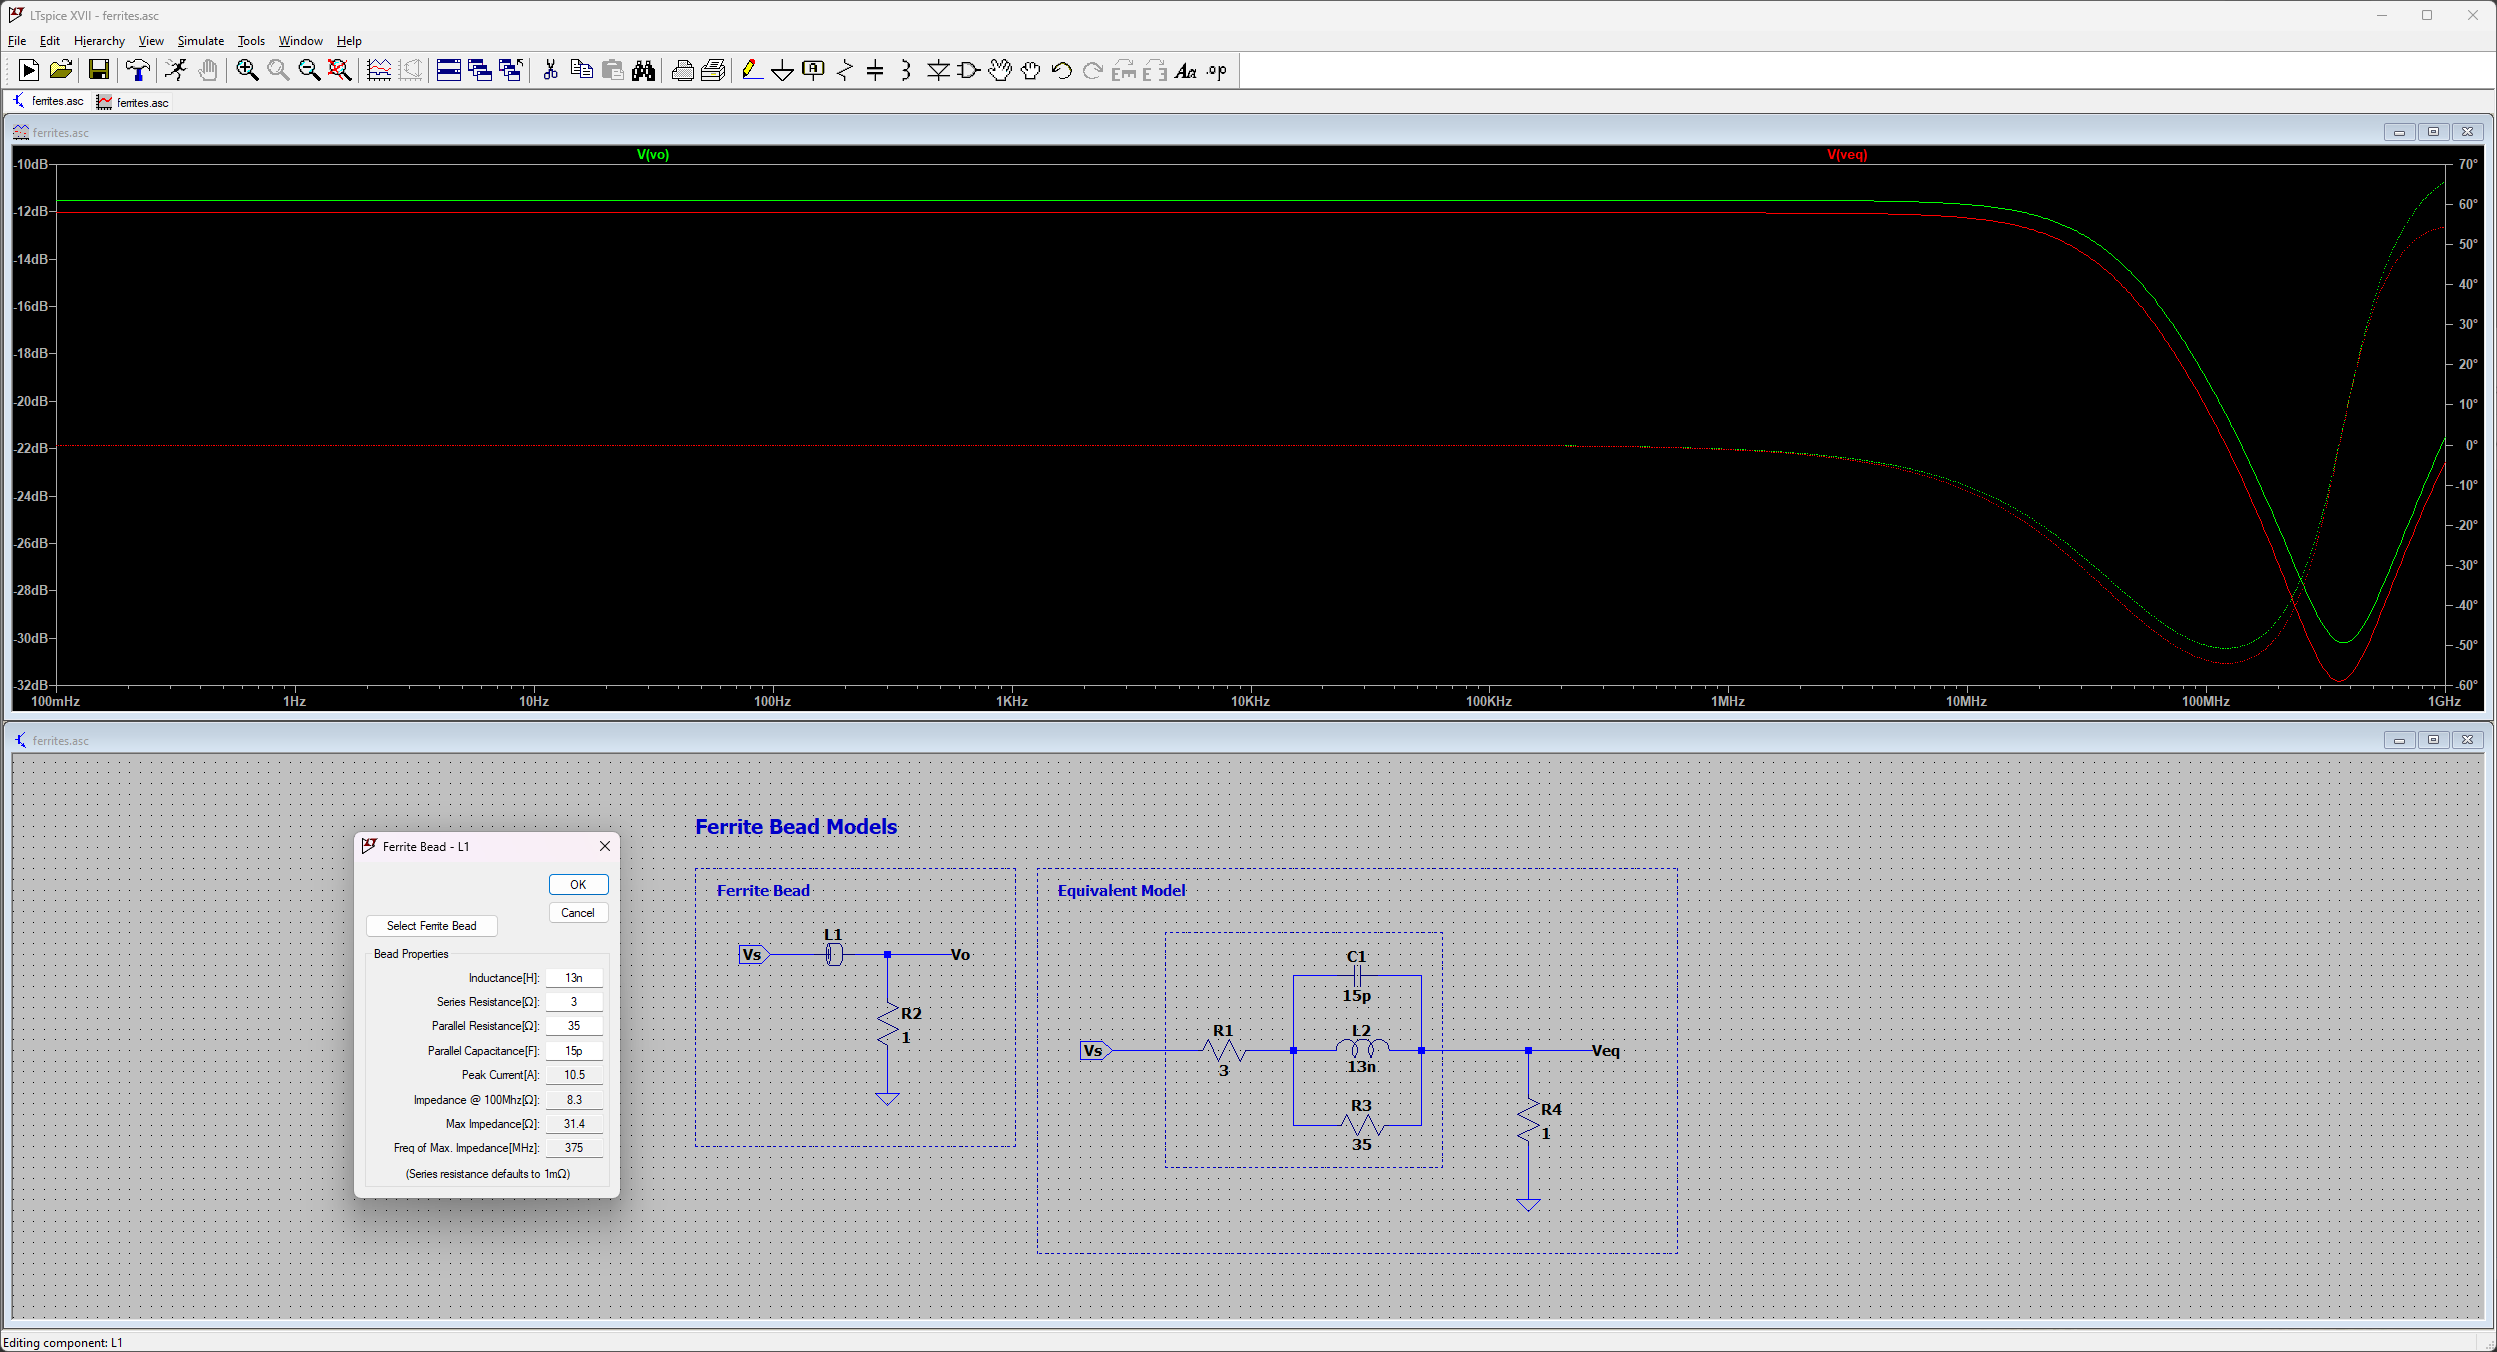Switch to the ferrites.asc schematic tab
The height and width of the screenshot is (1352, 2497).
tap(49, 101)
